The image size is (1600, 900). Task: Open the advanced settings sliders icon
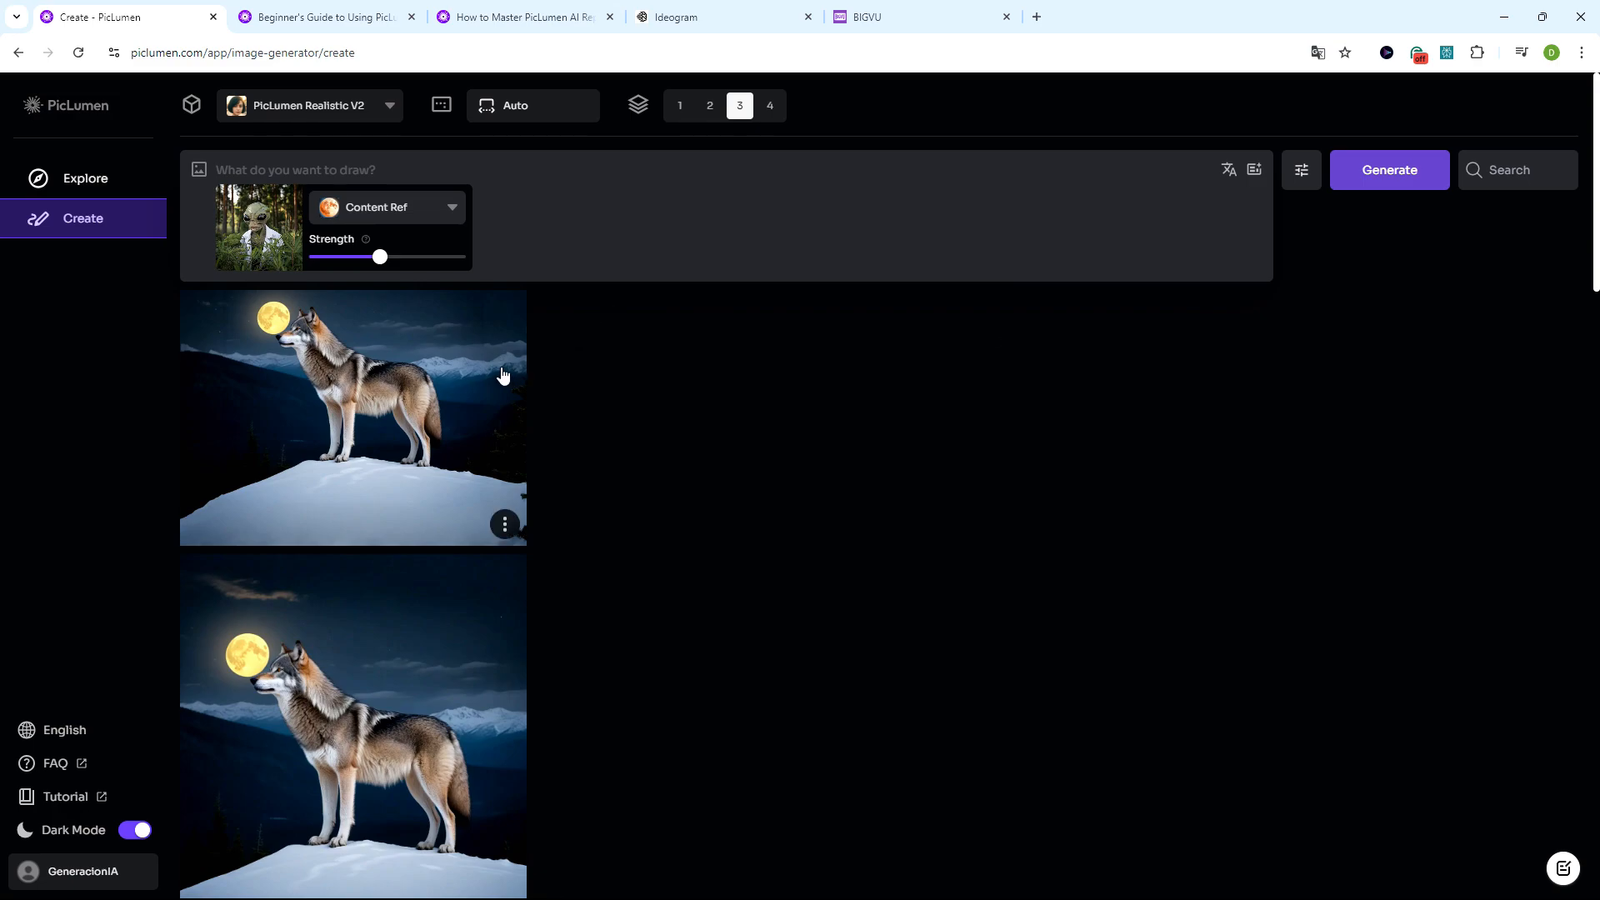(x=1301, y=170)
